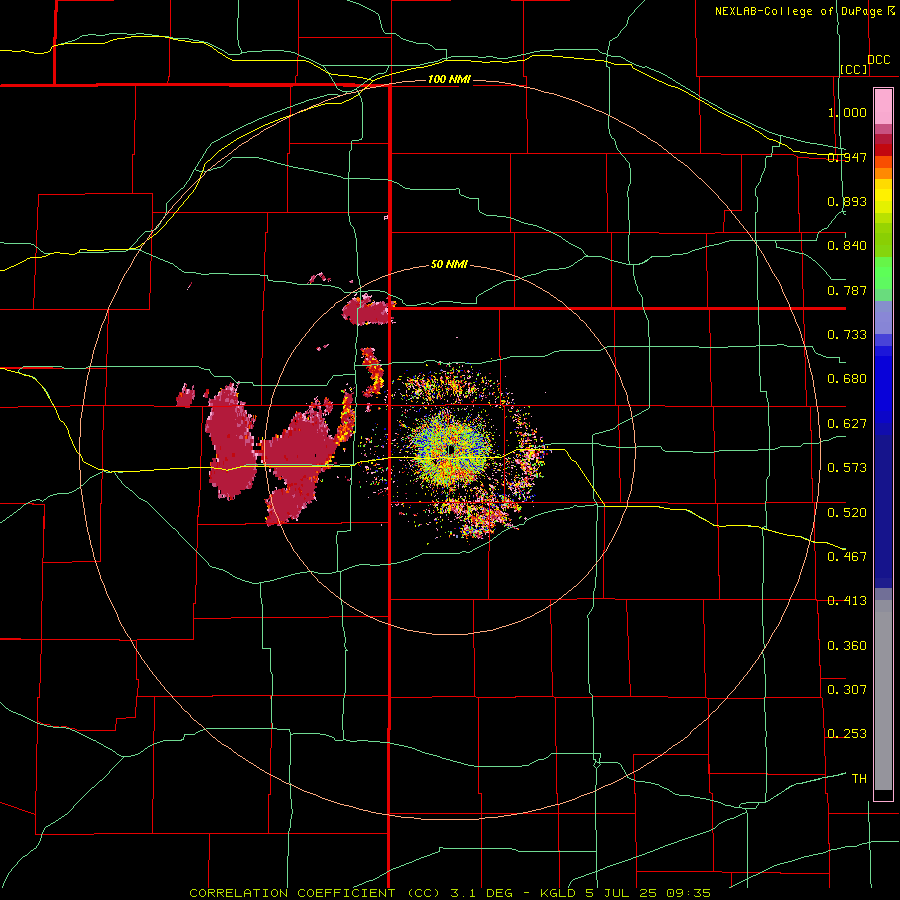Click the bright green segment of the color bar
The image size is (900, 900).
[x=883, y=273]
